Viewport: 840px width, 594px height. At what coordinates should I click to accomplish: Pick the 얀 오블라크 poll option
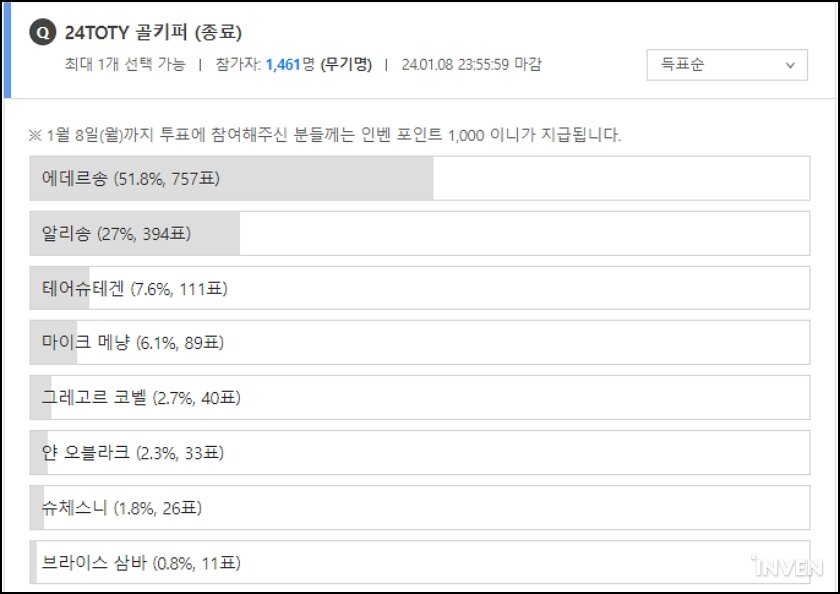pyautogui.click(x=133, y=452)
